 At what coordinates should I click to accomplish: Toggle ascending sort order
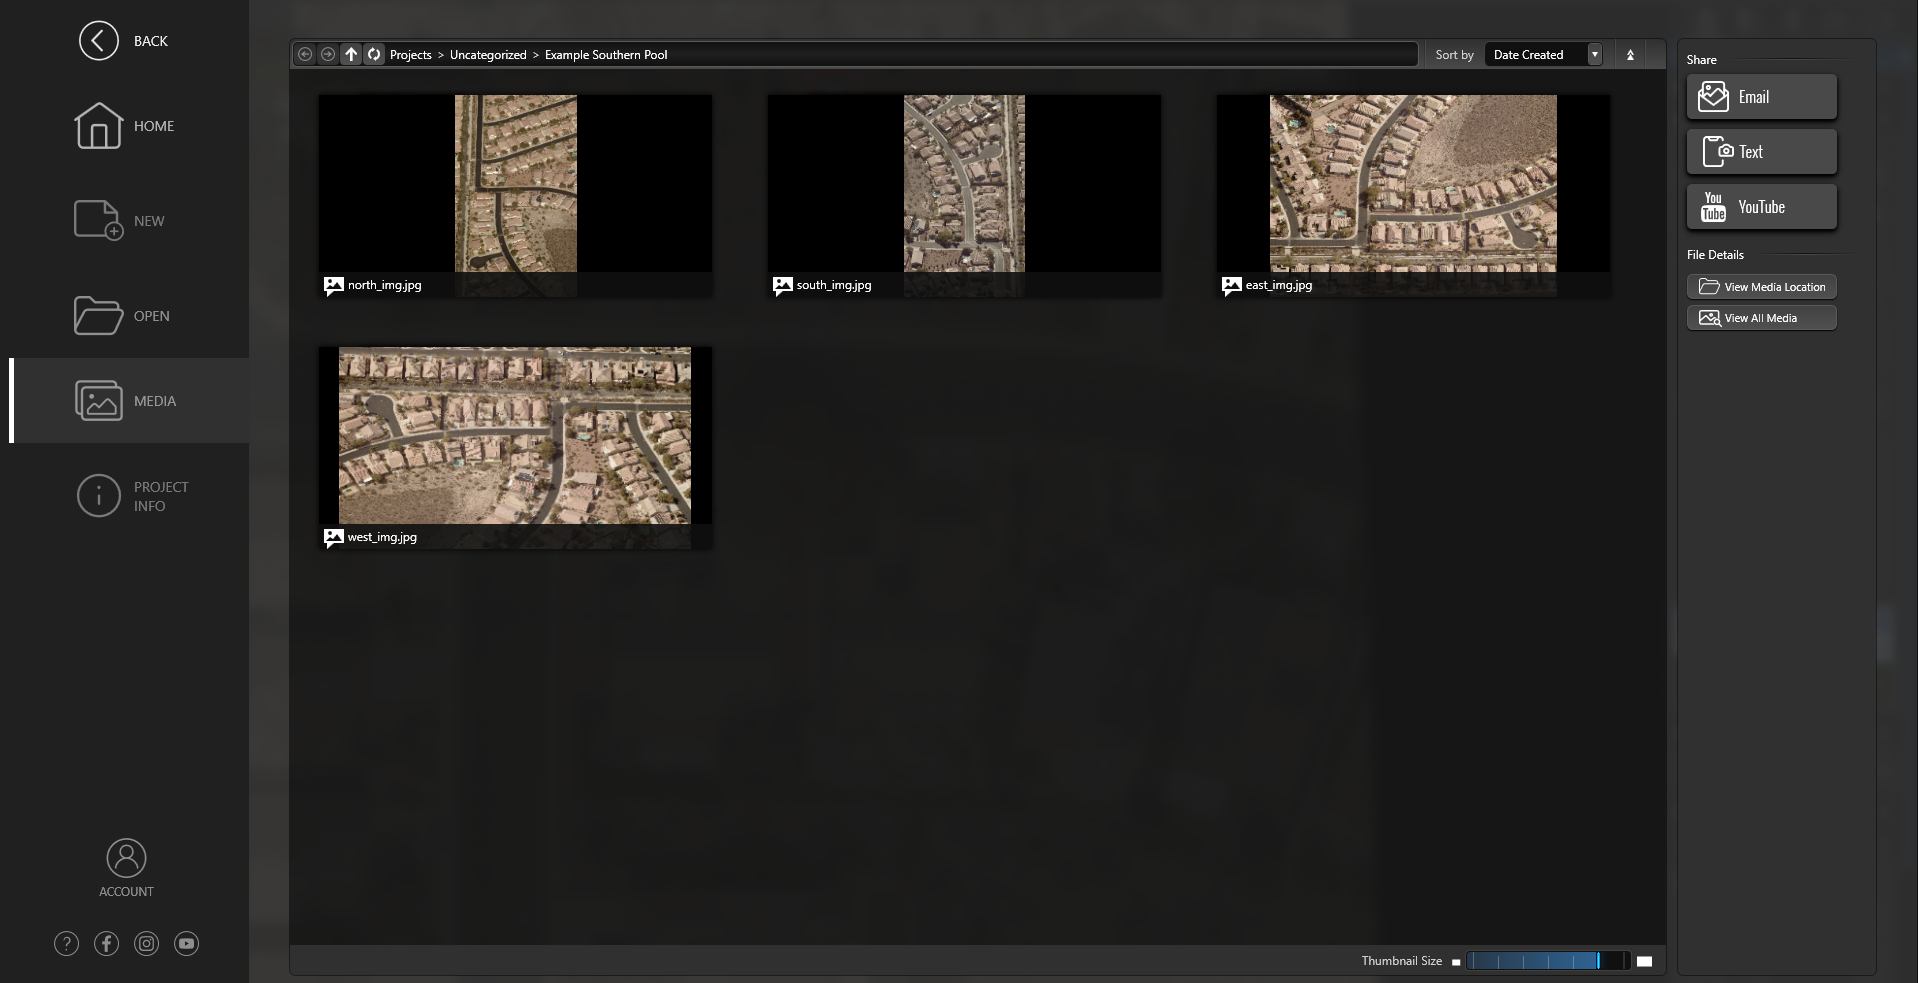click(1632, 54)
